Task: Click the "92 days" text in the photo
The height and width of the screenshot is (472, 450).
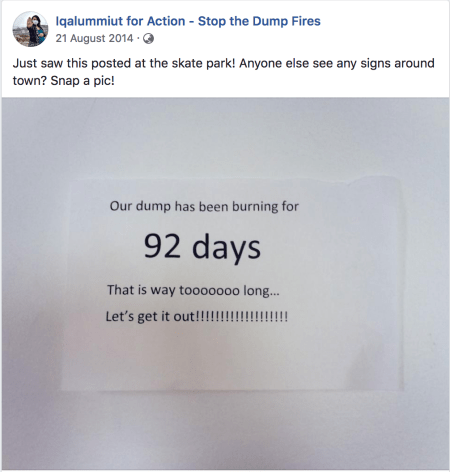Action: coord(202,247)
